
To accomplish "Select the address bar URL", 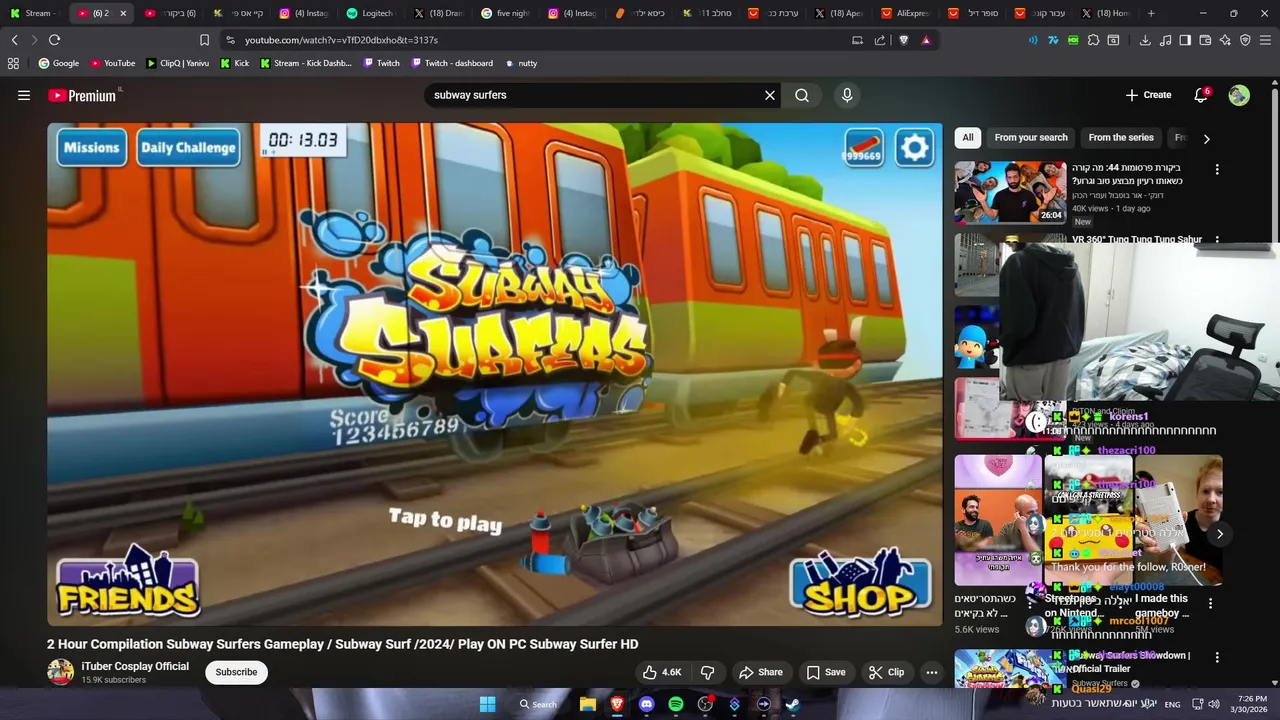I will [341, 40].
